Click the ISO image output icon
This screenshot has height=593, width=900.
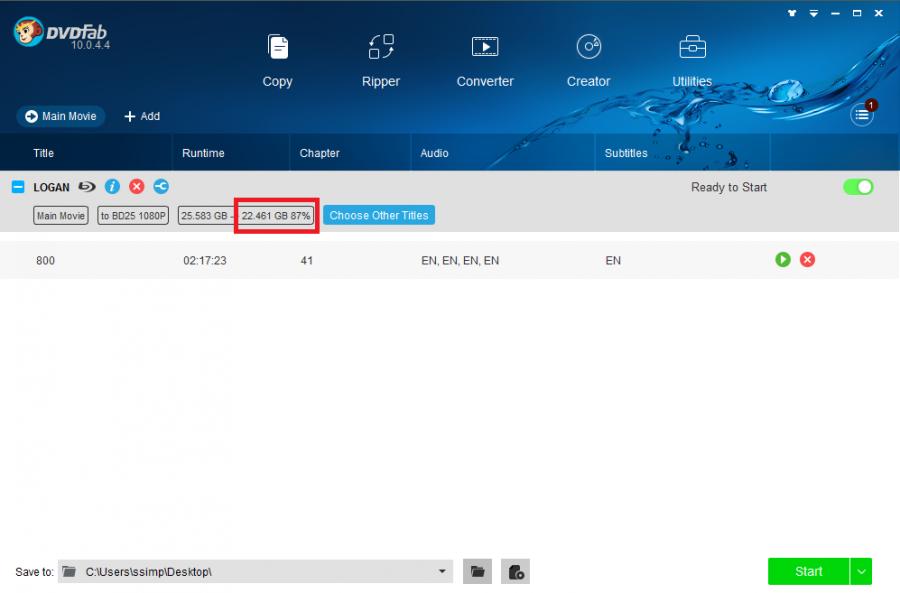click(515, 571)
